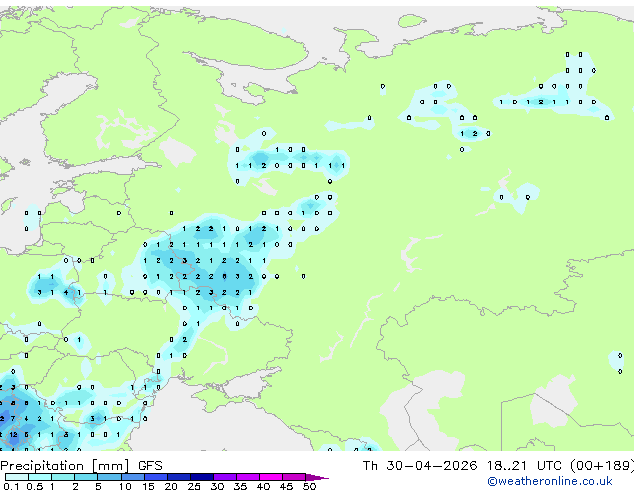The image size is (634, 490).
Task: Click the '(00+189)' forecast offset text
Action: (x=602, y=466)
